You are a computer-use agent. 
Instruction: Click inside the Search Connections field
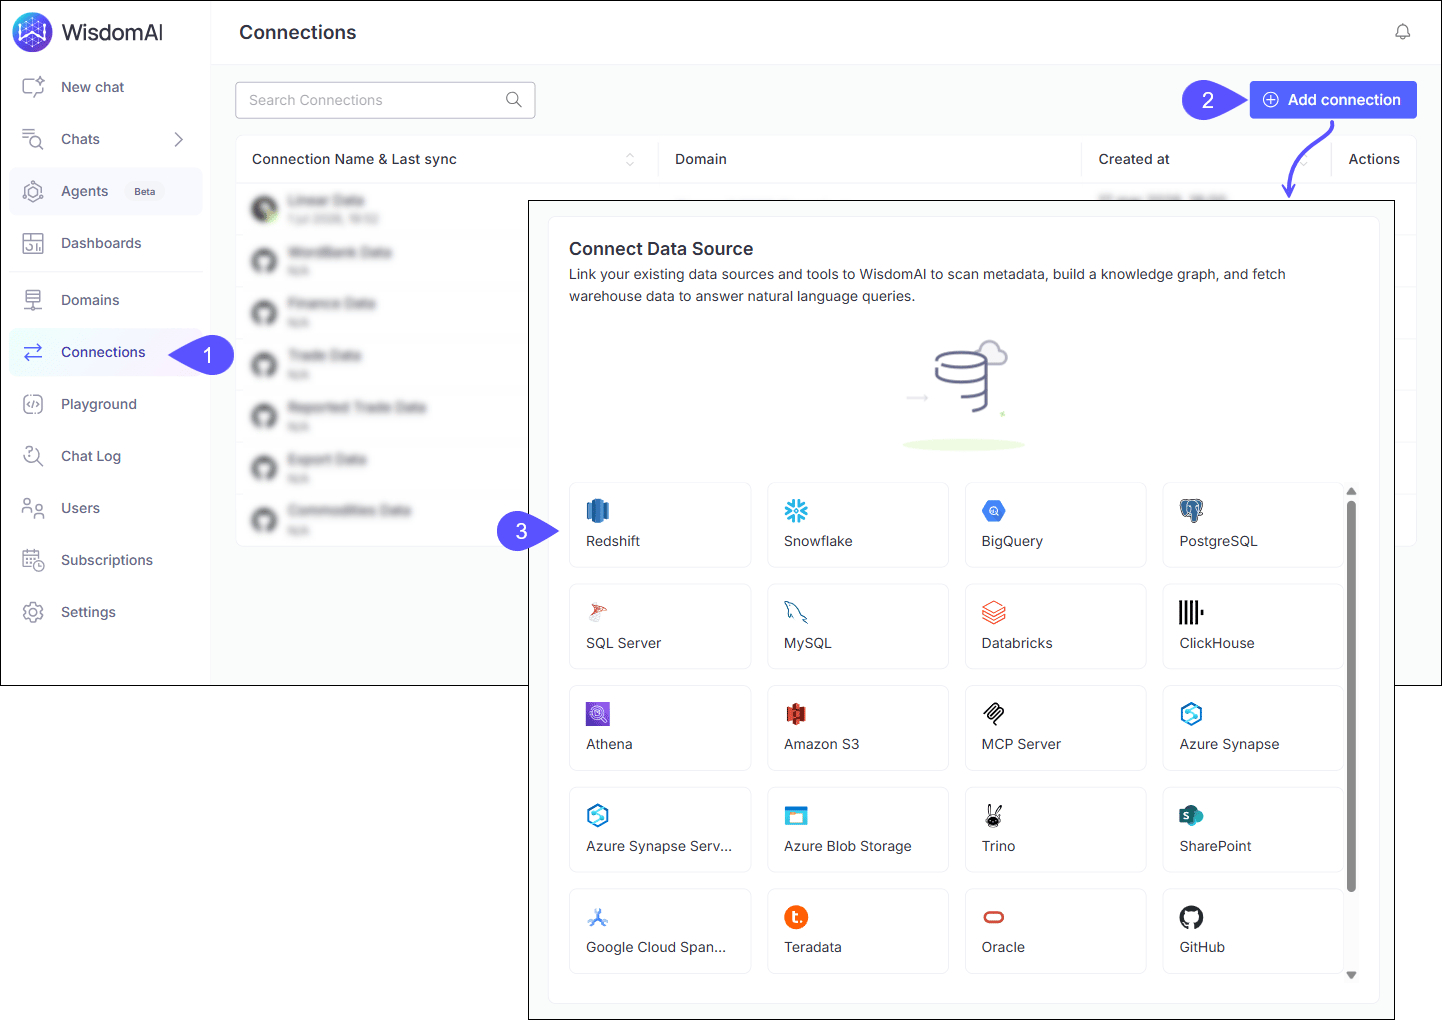(x=385, y=100)
